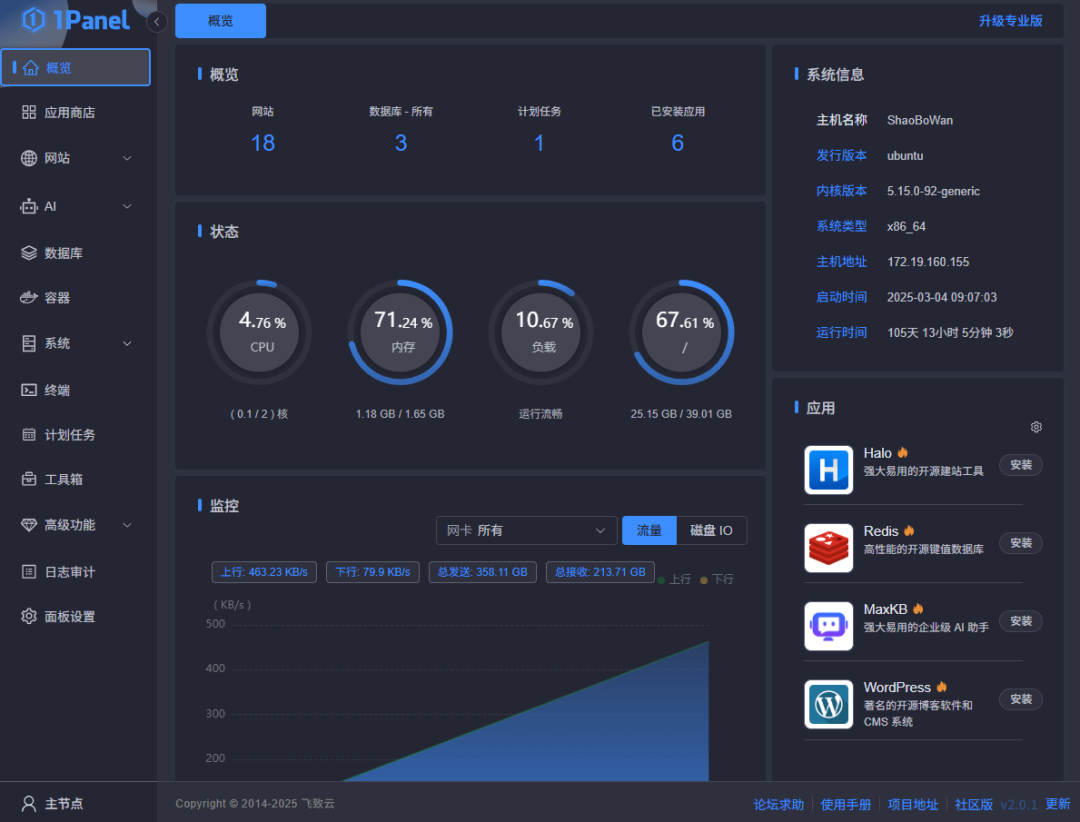Open the 应用商店 app store section
Screen dimensions: 1080x822
[x=75, y=112]
